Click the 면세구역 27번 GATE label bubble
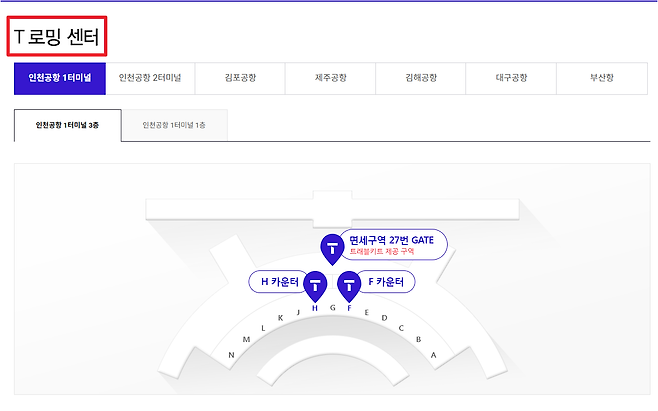658x411 pixels. (393, 240)
